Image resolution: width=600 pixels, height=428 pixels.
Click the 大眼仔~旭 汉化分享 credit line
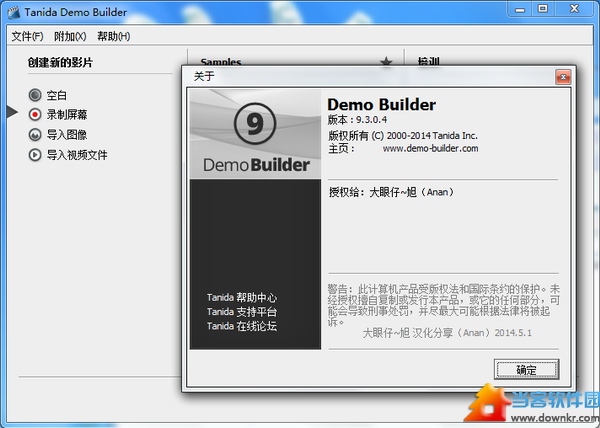tap(447, 333)
